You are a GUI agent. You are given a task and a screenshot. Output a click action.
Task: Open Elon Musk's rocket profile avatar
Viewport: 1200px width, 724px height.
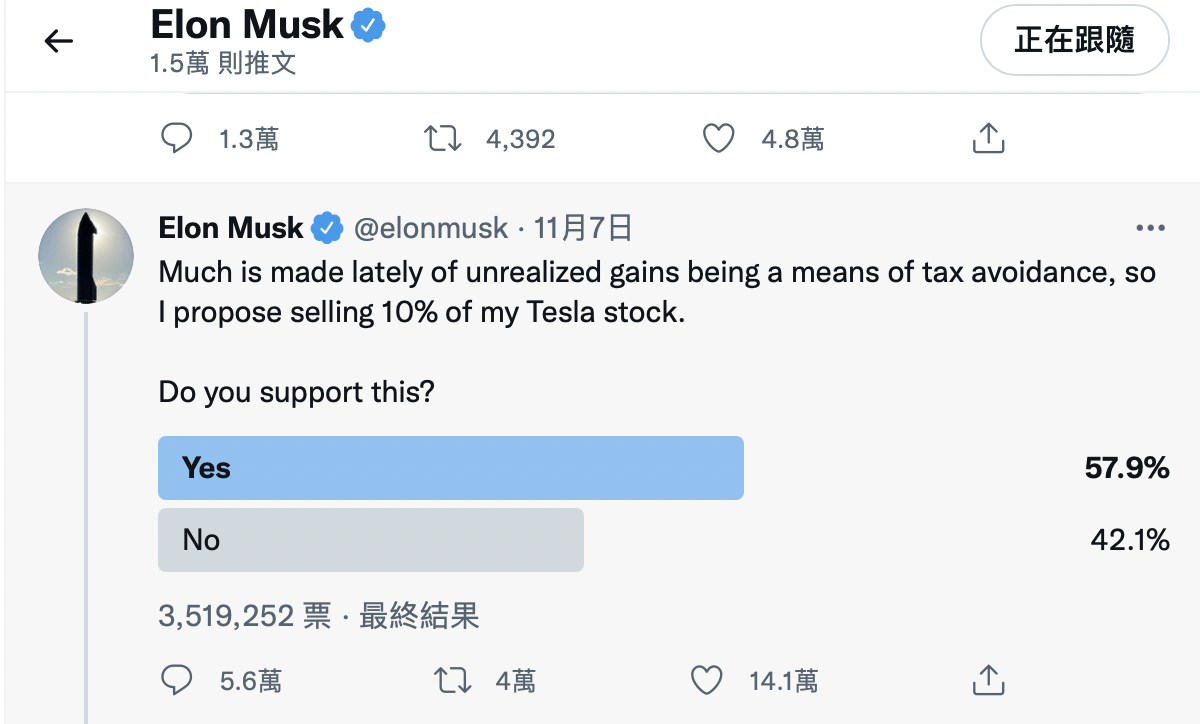tap(85, 256)
